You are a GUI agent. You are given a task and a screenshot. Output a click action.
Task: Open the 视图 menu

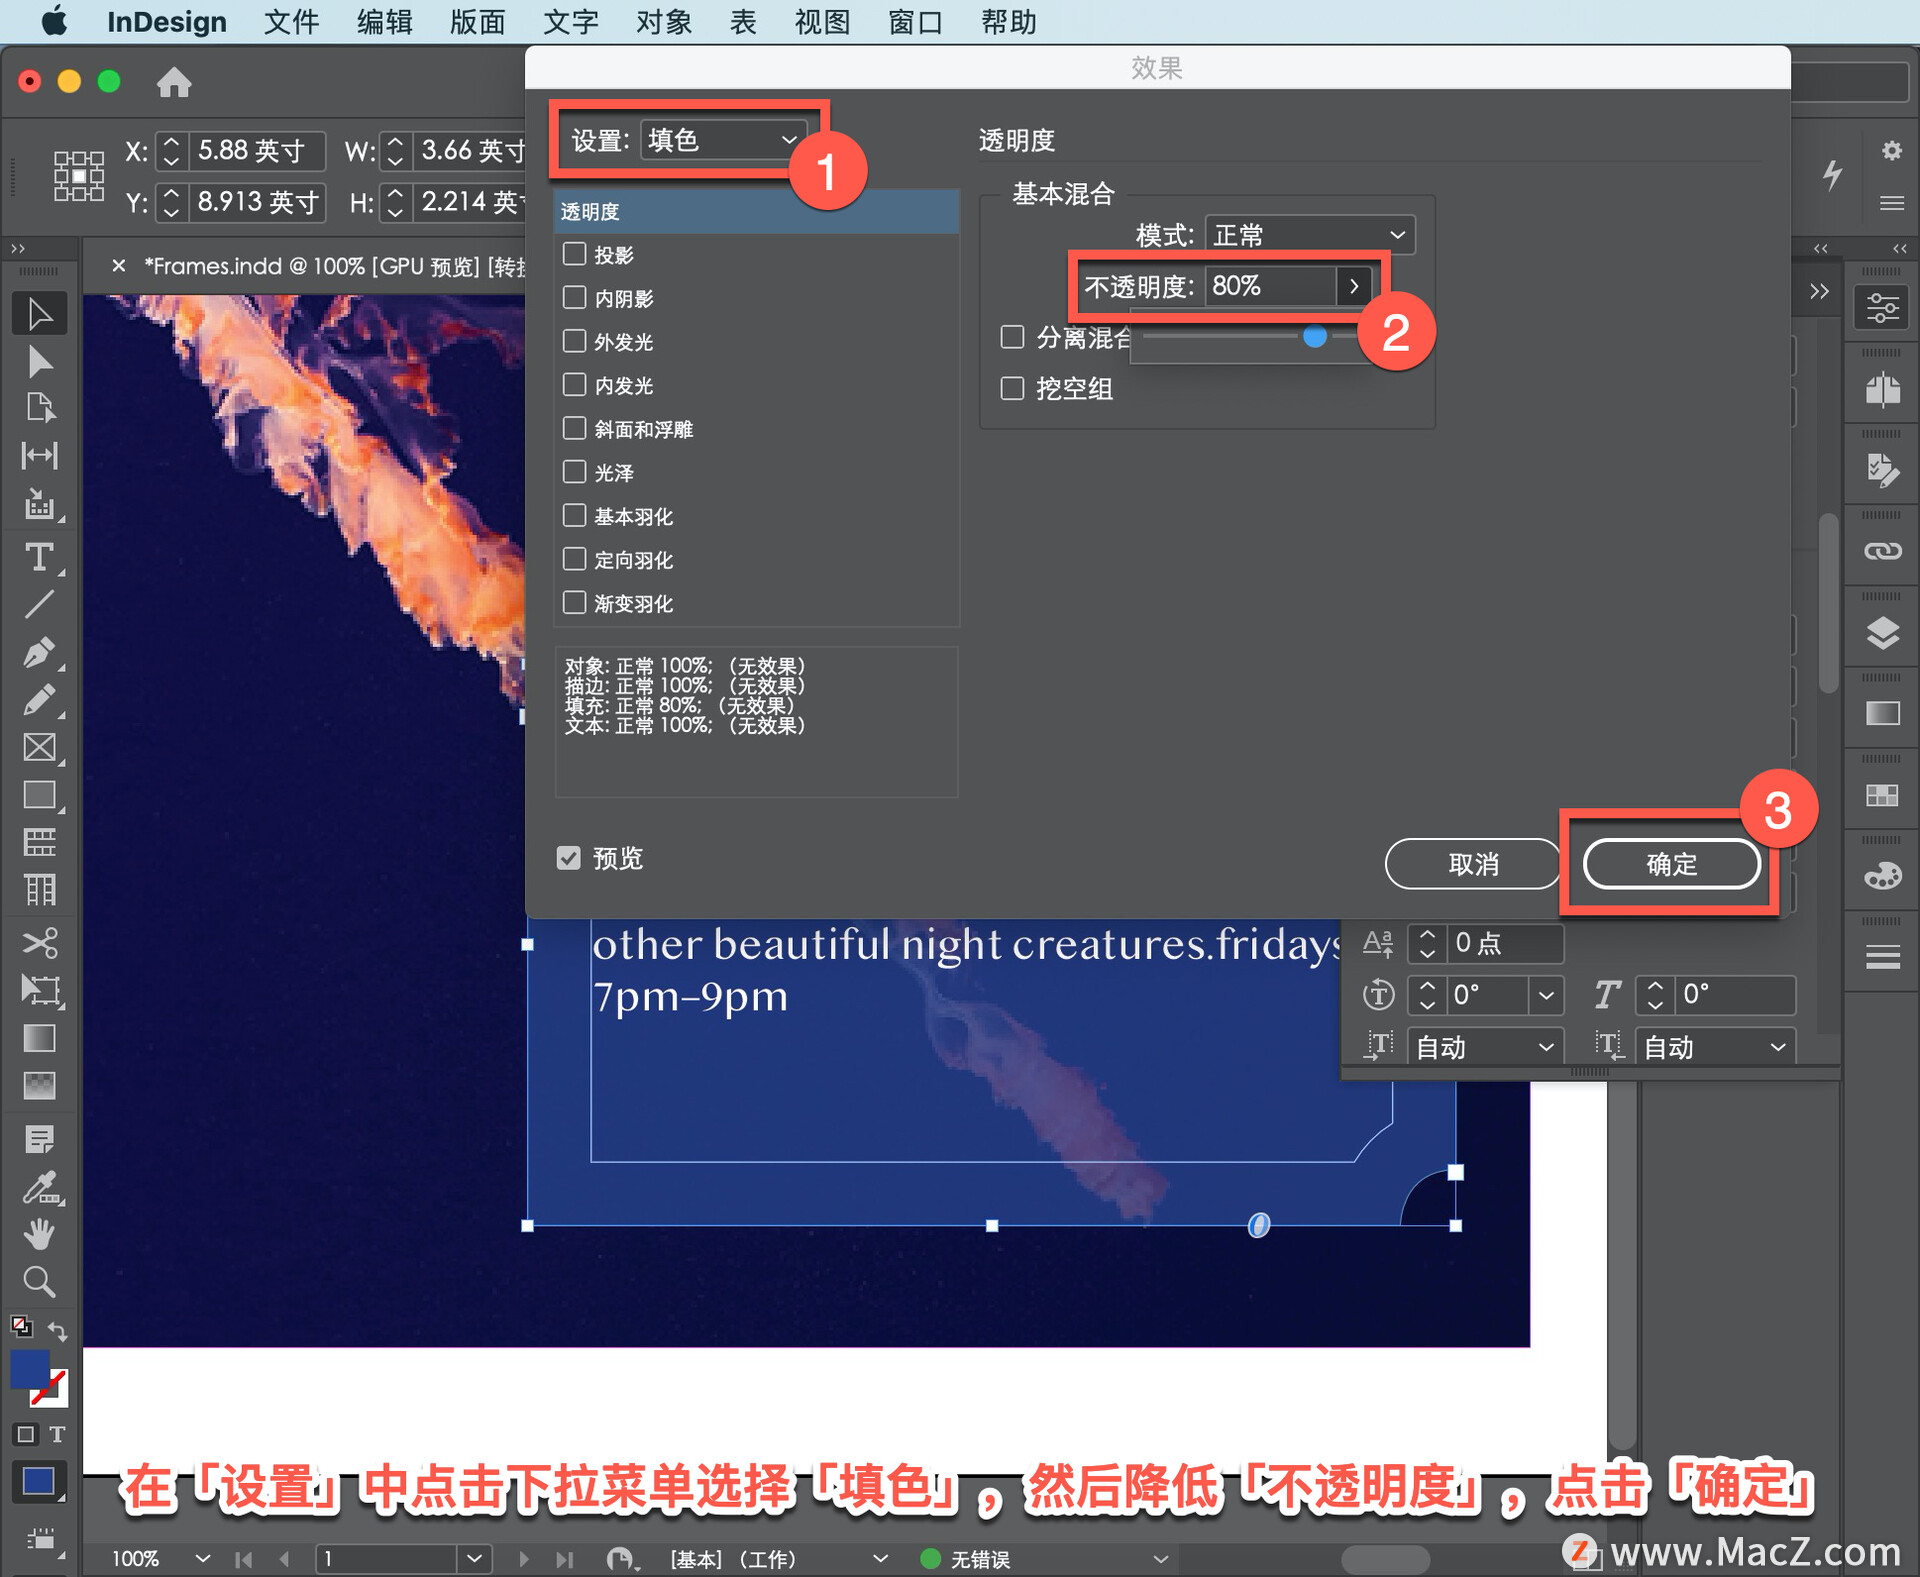click(822, 22)
